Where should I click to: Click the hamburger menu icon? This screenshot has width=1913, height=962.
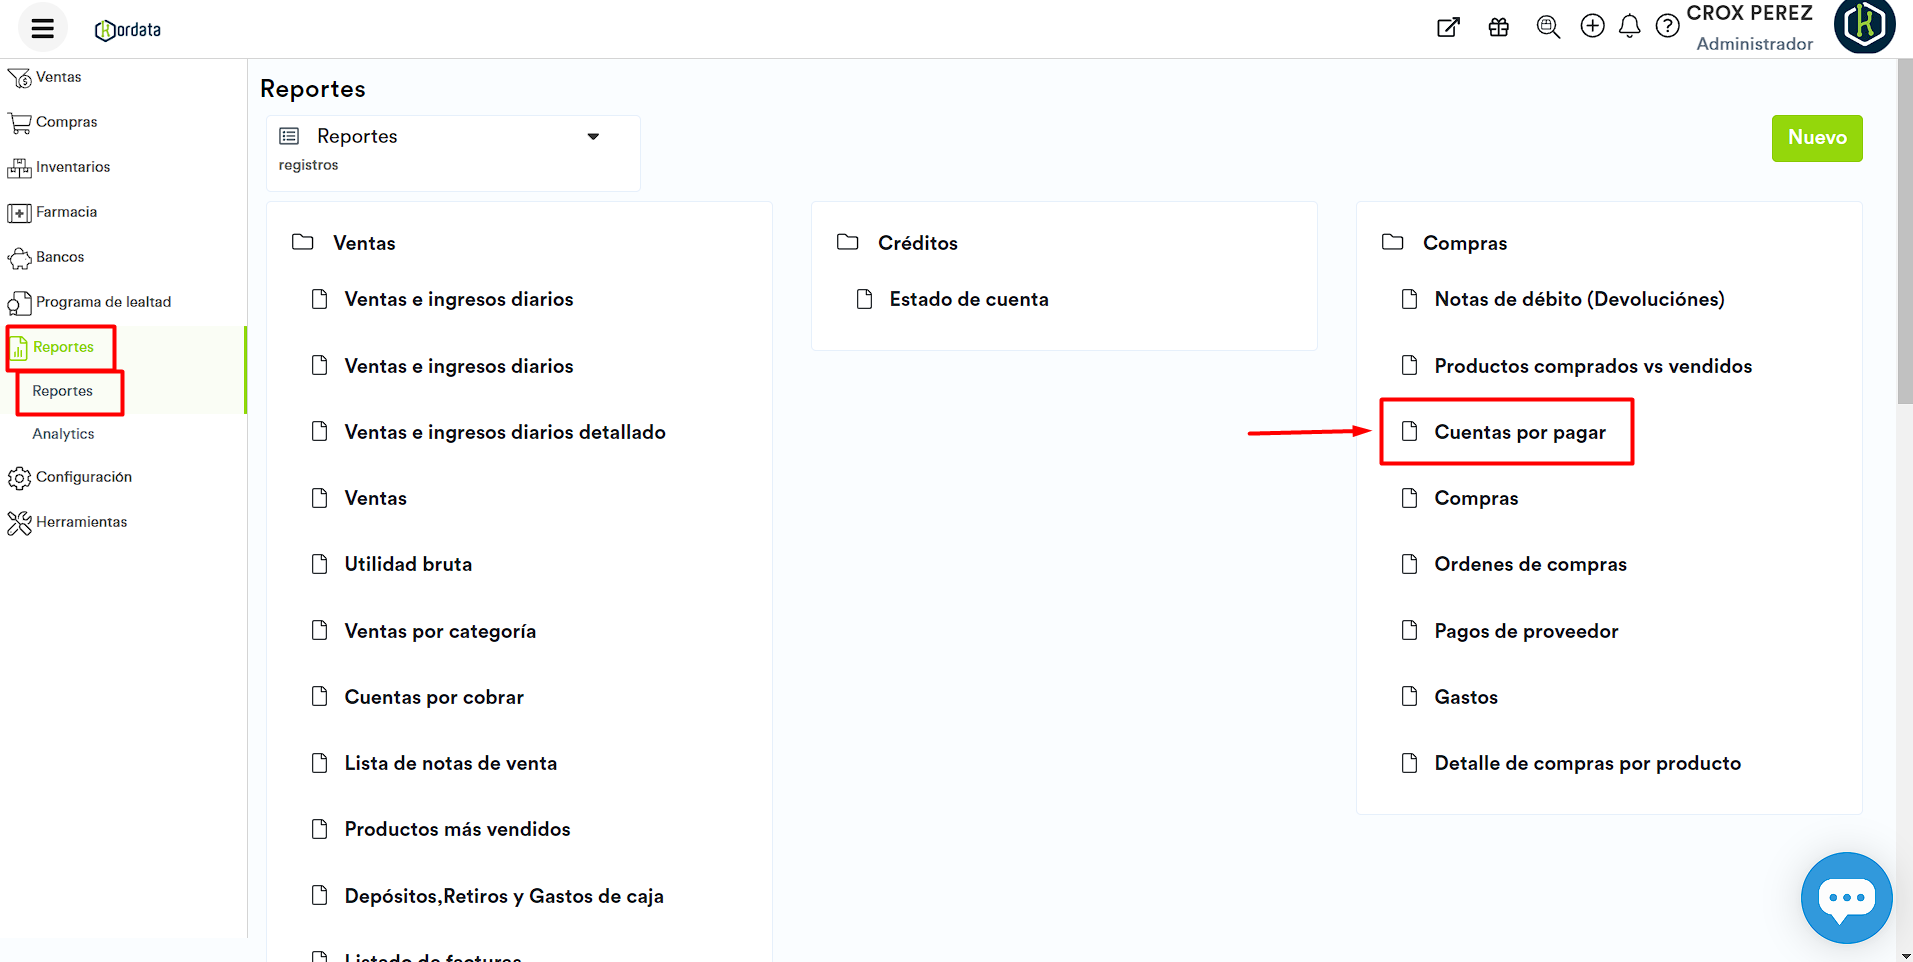[x=42, y=29]
